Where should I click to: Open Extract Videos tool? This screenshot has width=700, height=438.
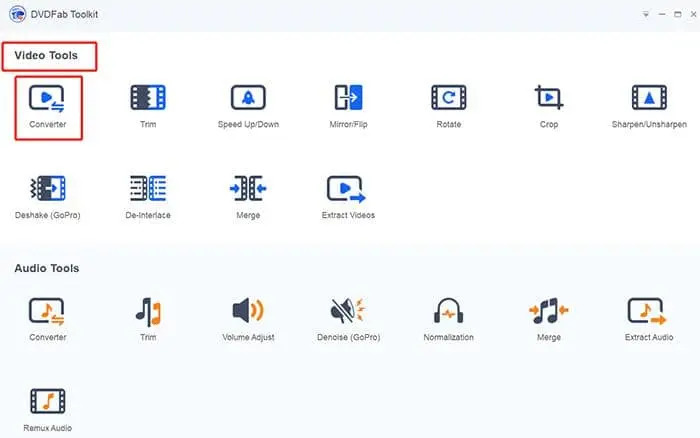[x=347, y=189]
